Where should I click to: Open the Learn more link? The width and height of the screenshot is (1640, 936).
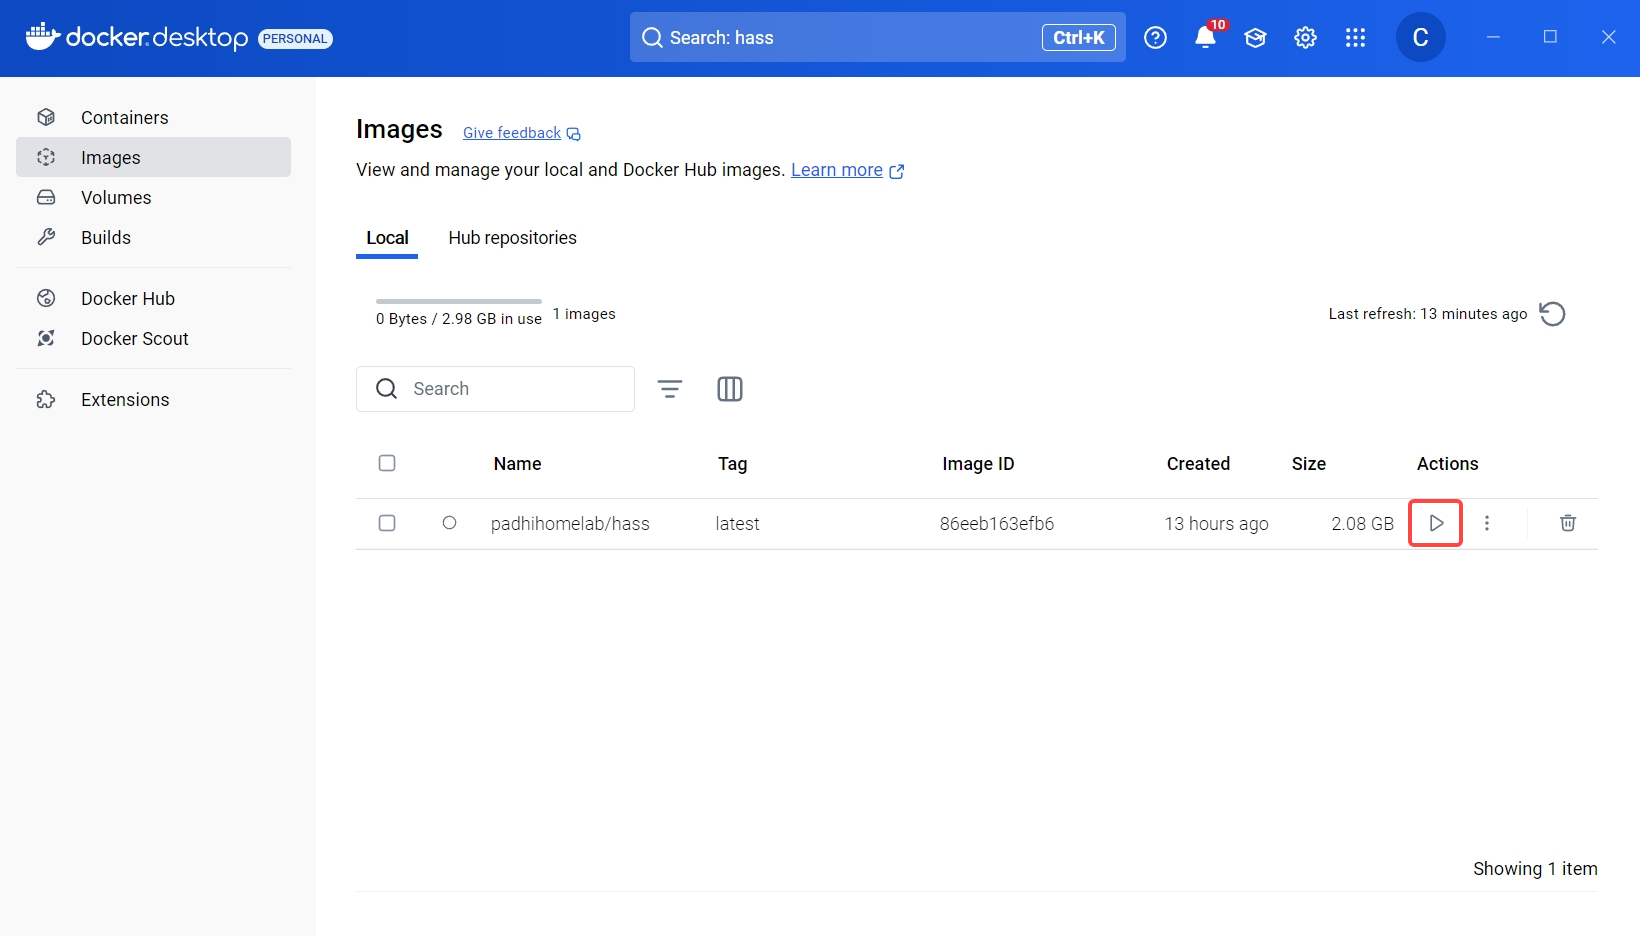[x=837, y=170]
